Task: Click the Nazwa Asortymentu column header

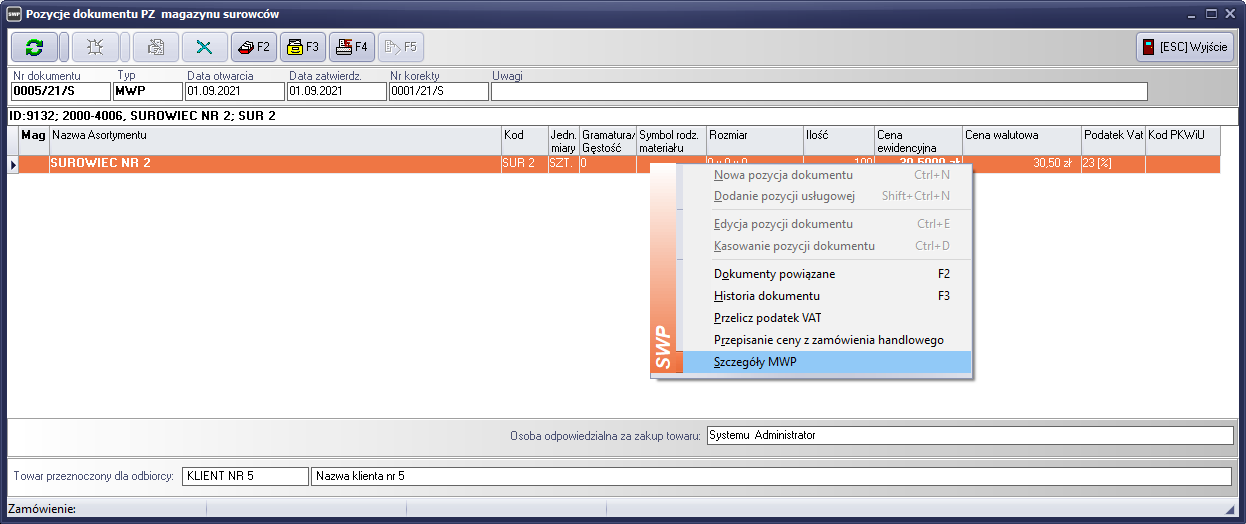Action: click(x=274, y=135)
